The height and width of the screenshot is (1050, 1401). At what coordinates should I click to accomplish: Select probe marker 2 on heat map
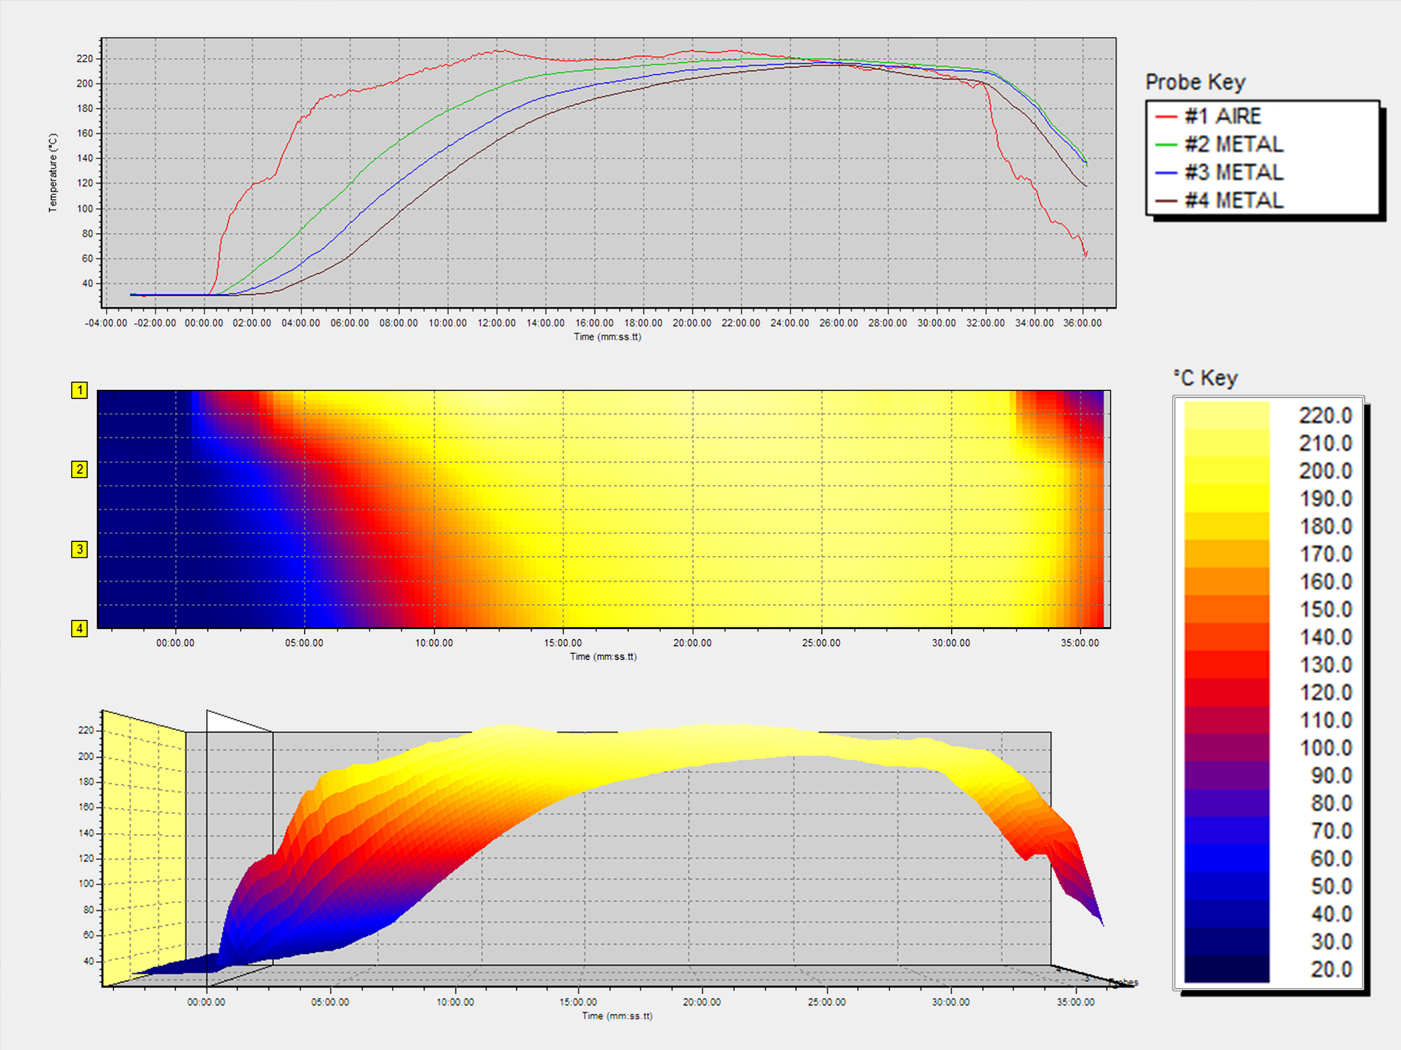point(79,469)
